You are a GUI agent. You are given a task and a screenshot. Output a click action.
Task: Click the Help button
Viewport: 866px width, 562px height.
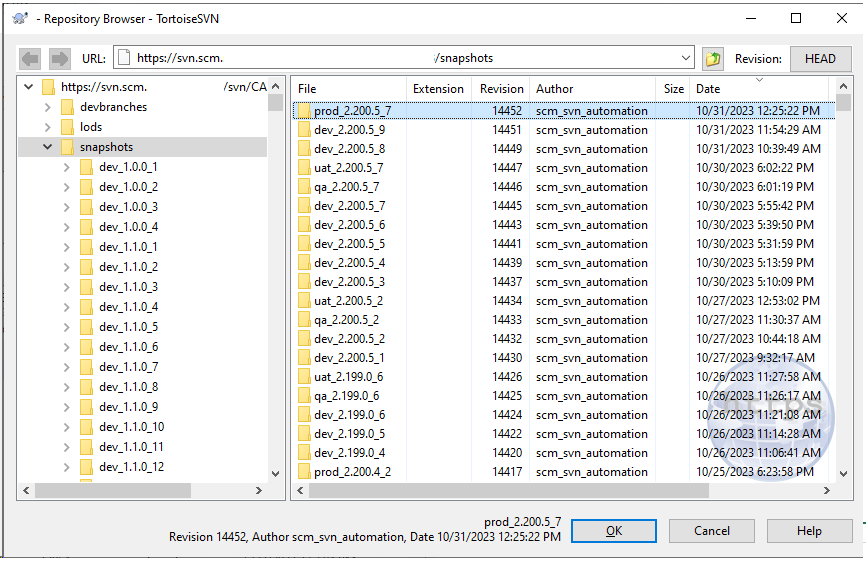pos(809,531)
